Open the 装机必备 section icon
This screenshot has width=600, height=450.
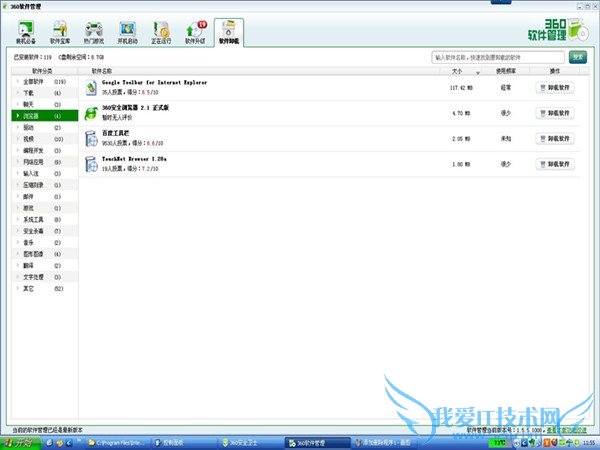point(26,32)
